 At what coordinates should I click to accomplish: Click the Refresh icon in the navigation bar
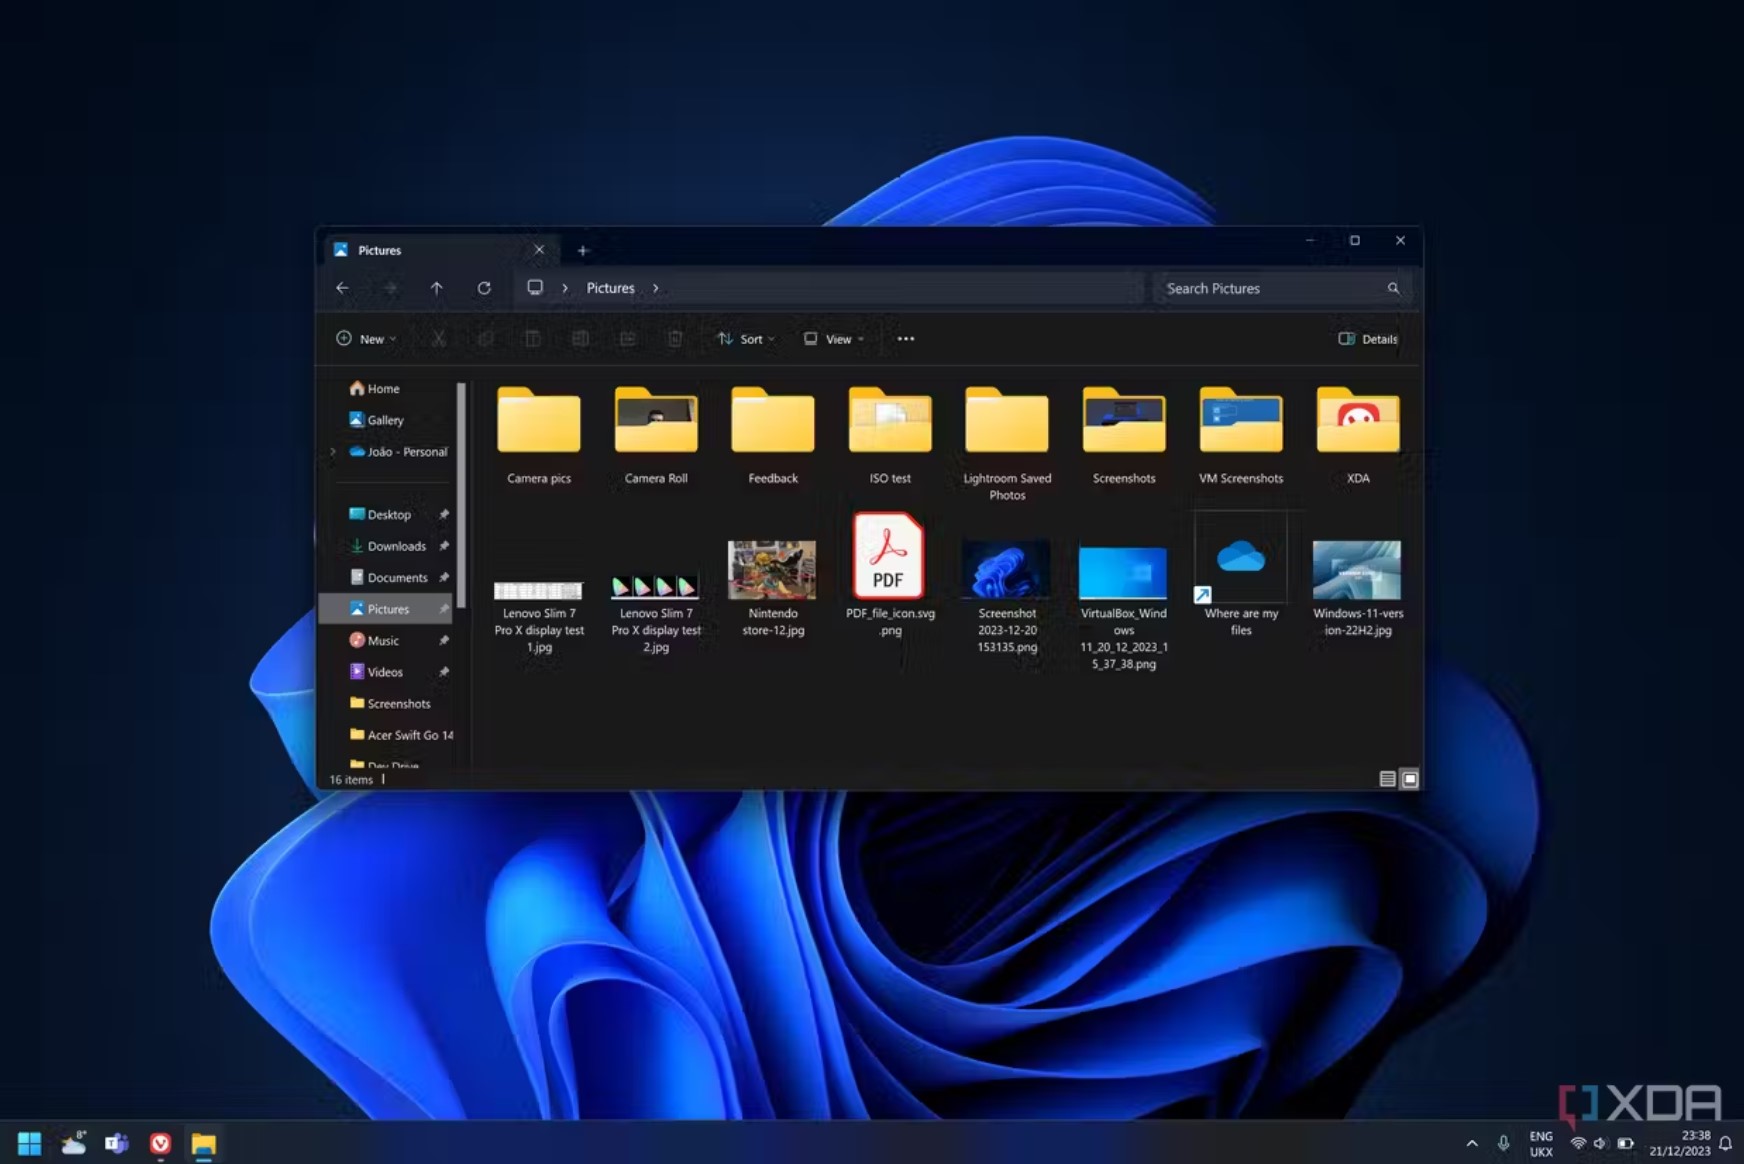(x=484, y=288)
